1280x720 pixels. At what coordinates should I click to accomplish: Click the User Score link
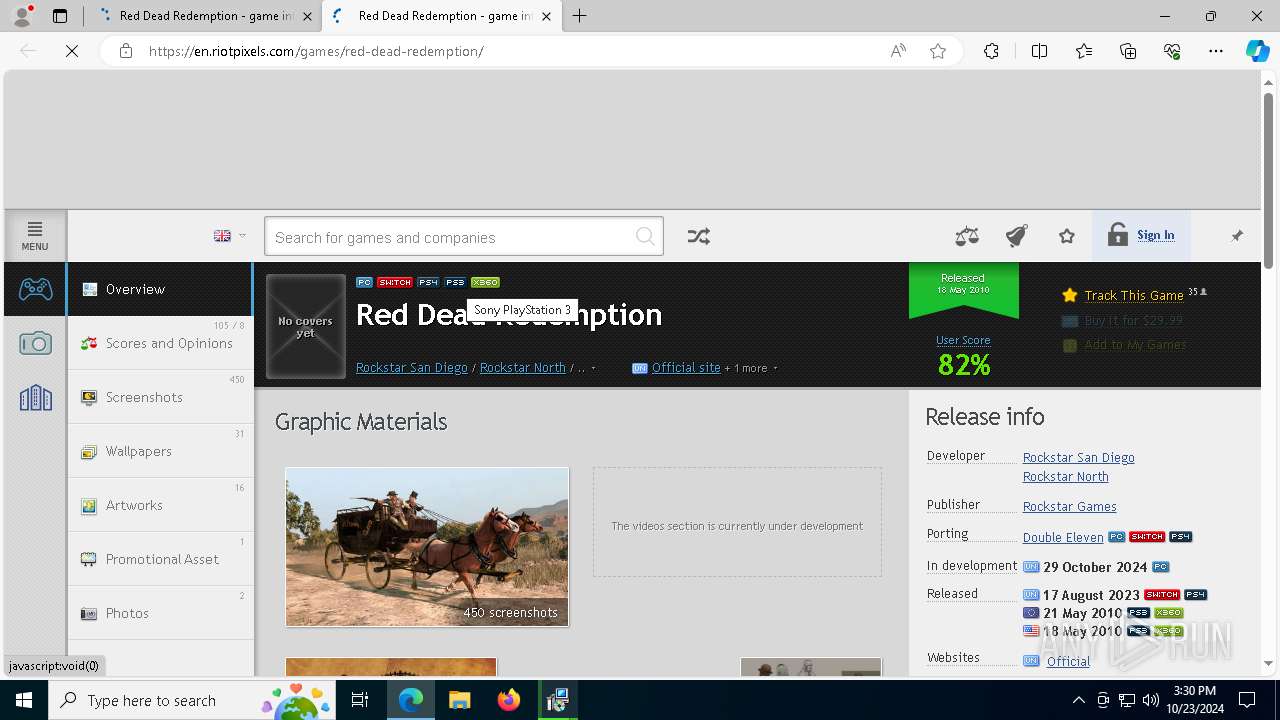click(x=963, y=340)
